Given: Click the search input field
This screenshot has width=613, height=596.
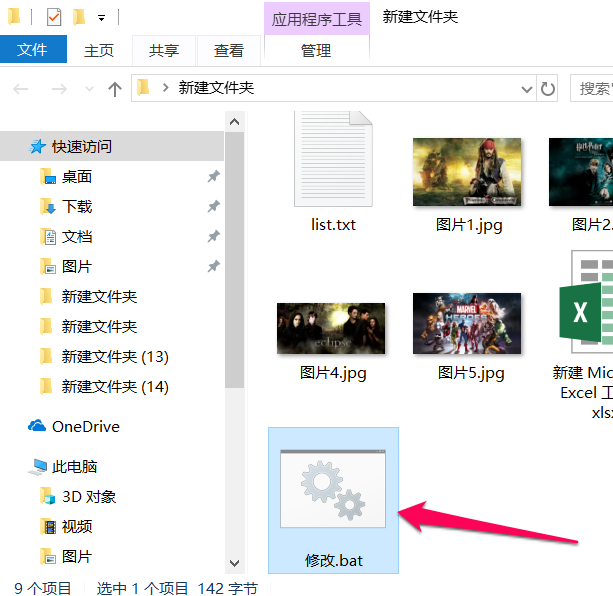Looking at the screenshot, I should pos(594,88).
